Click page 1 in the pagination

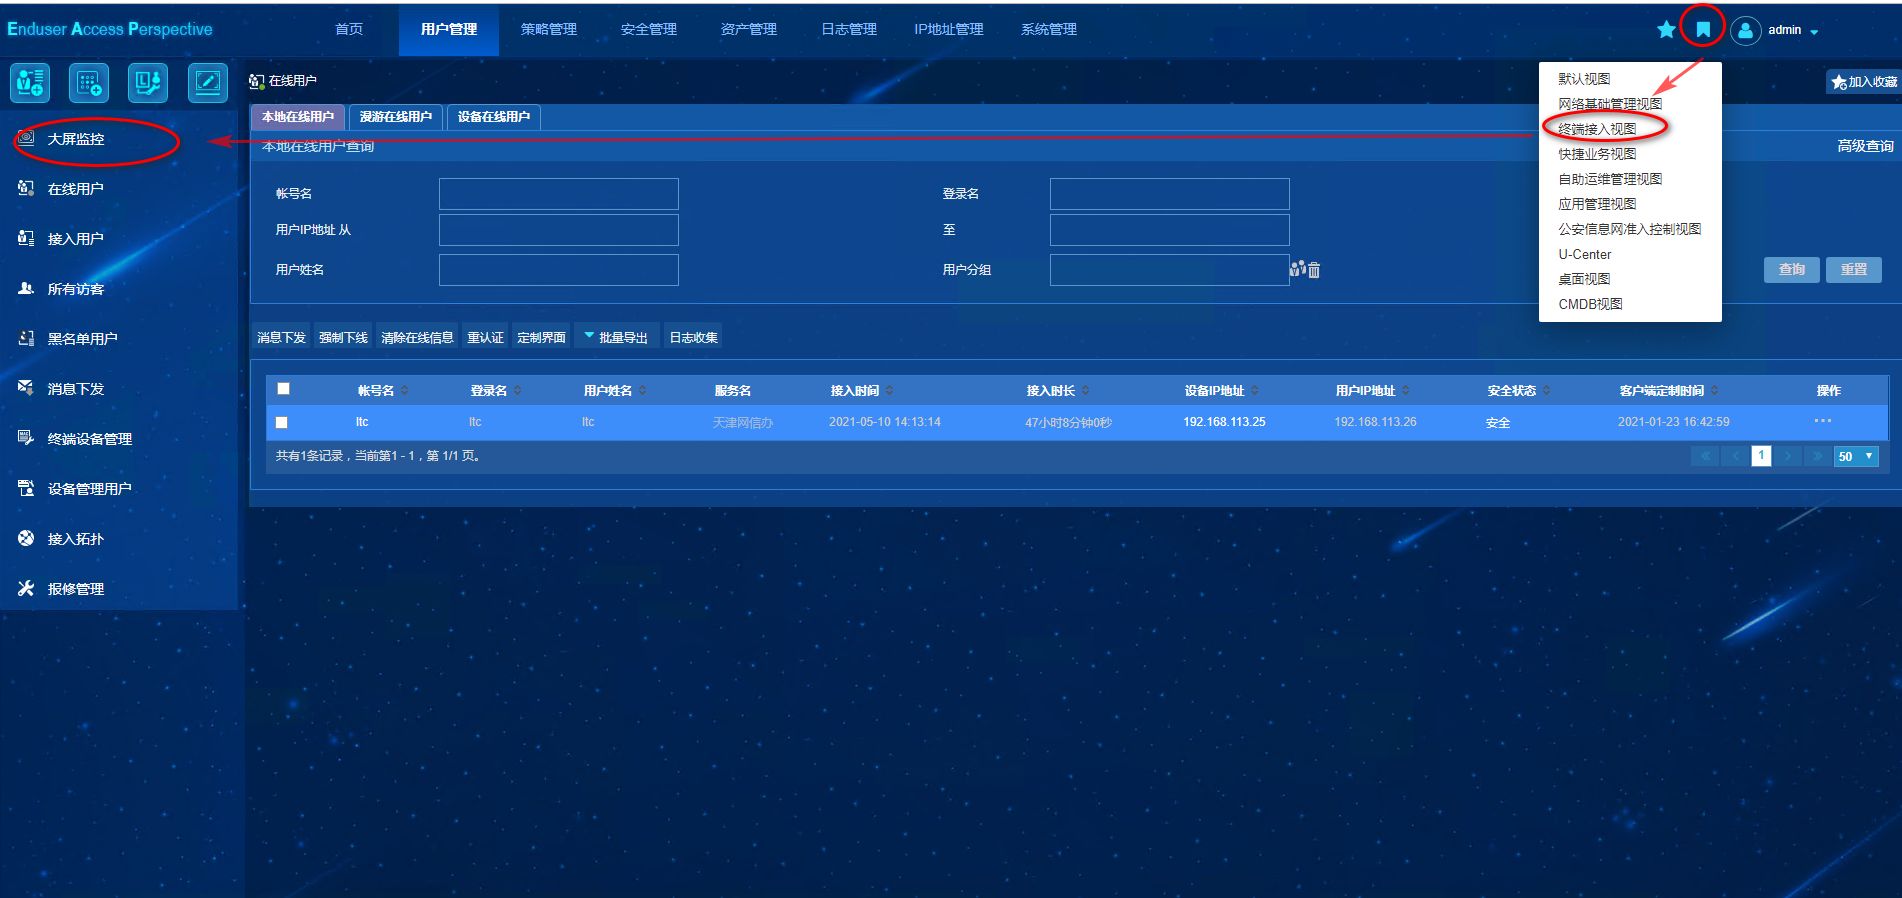[x=1761, y=456]
